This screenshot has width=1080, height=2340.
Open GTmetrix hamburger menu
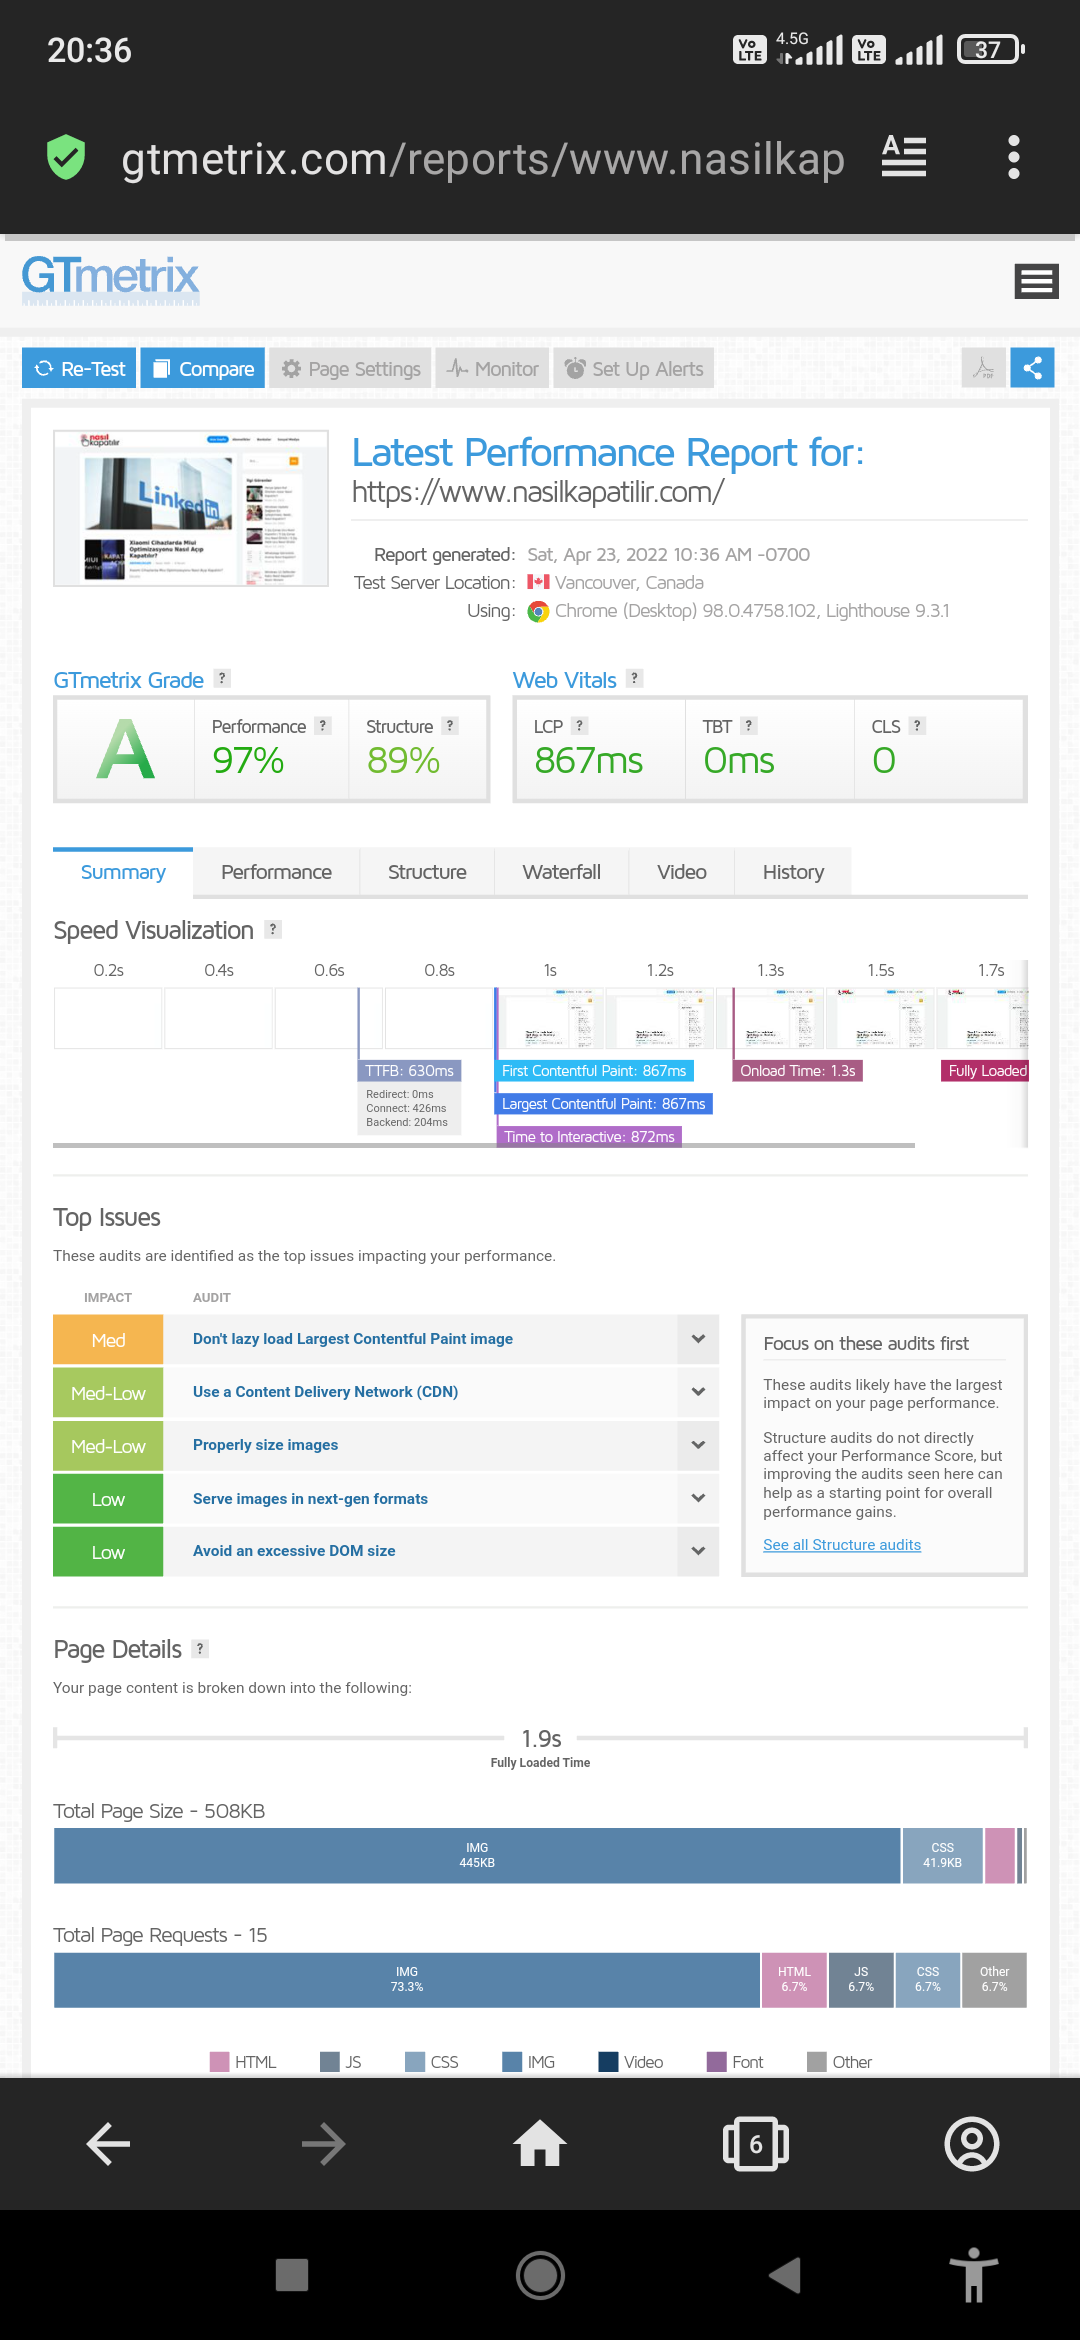tap(1036, 281)
